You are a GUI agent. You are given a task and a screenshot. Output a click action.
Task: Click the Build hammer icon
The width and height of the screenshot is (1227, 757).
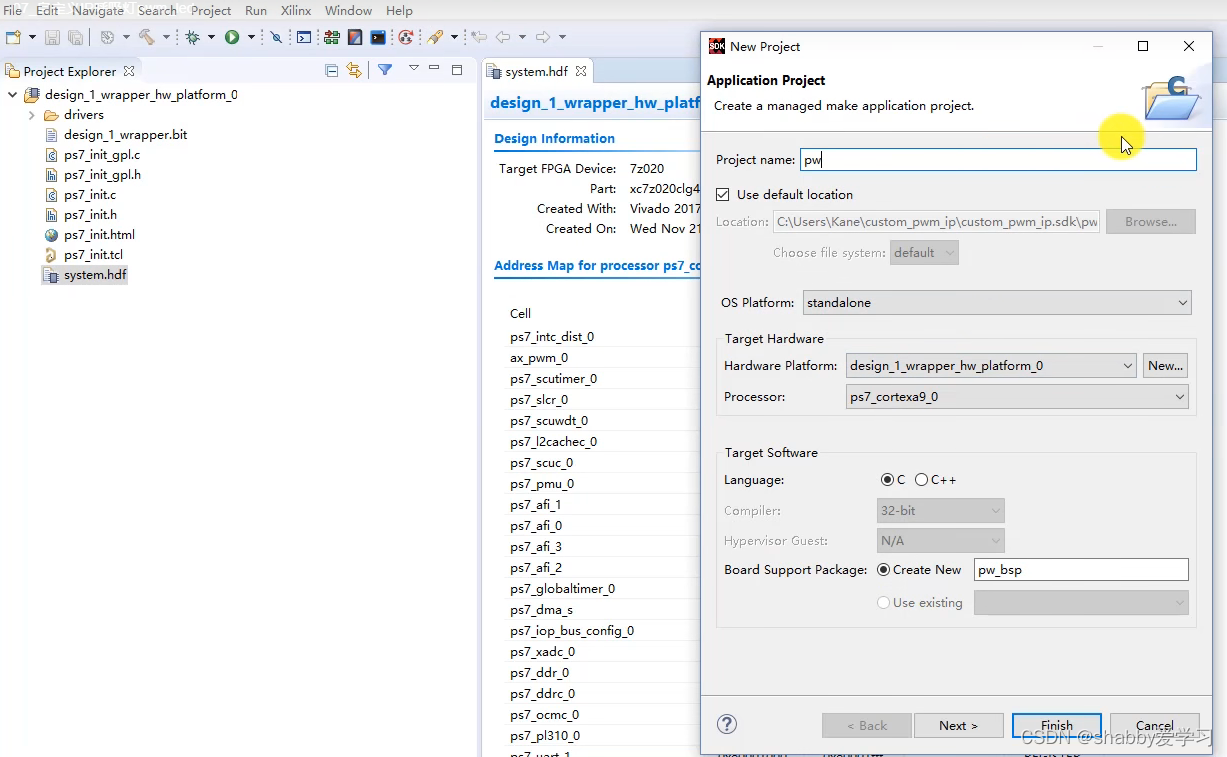tap(146, 37)
